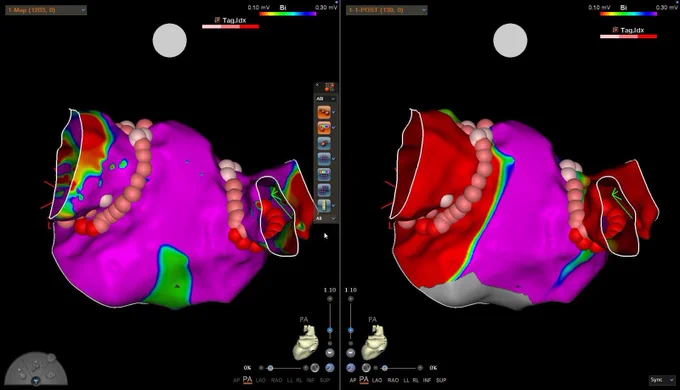Image resolution: width=680 pixels, height=390 pixels.
Task: Select PA view in right pane
Action: (364, 380)
